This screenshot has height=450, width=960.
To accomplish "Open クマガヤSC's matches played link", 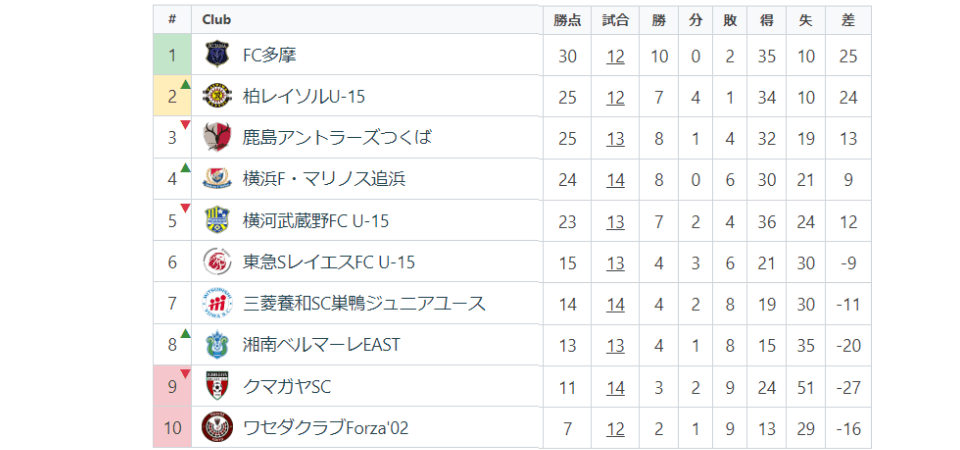I will (615, 387).
